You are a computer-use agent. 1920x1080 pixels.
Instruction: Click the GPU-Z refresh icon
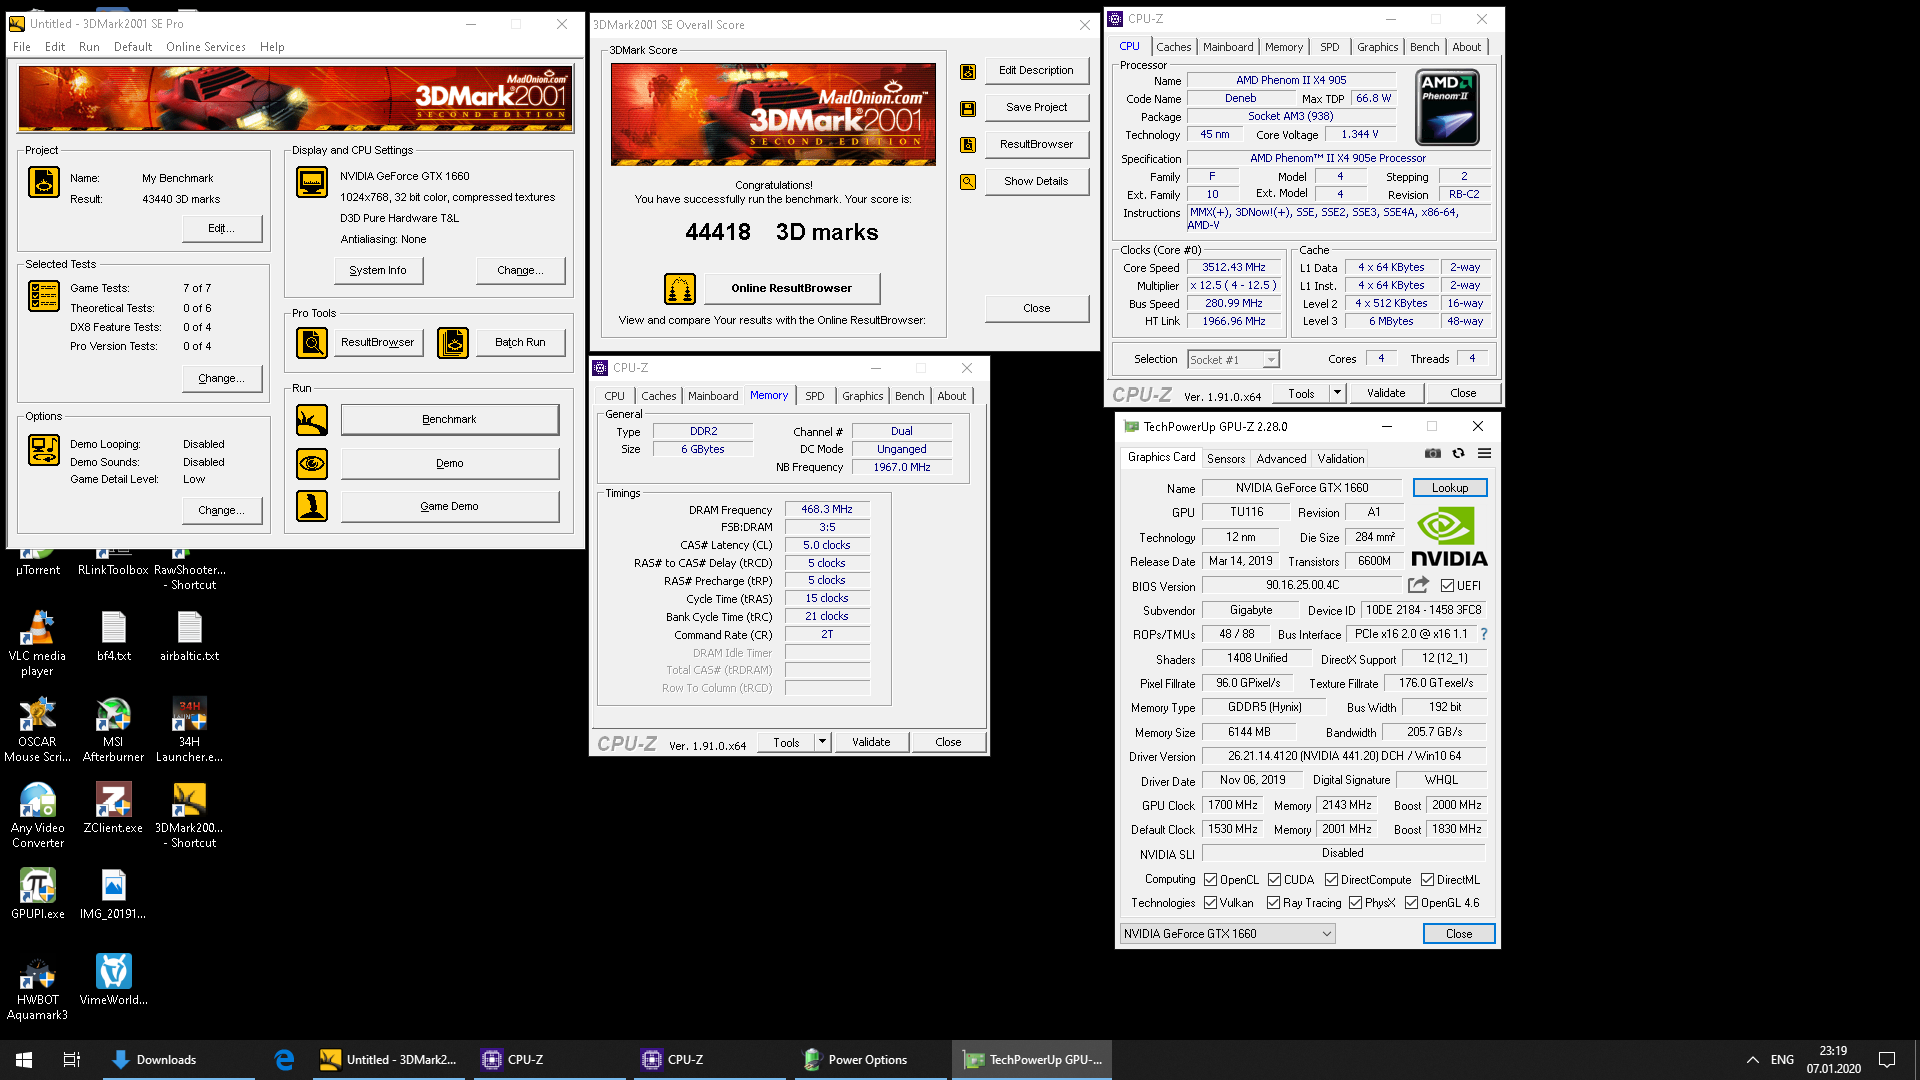click(1459, 453)
